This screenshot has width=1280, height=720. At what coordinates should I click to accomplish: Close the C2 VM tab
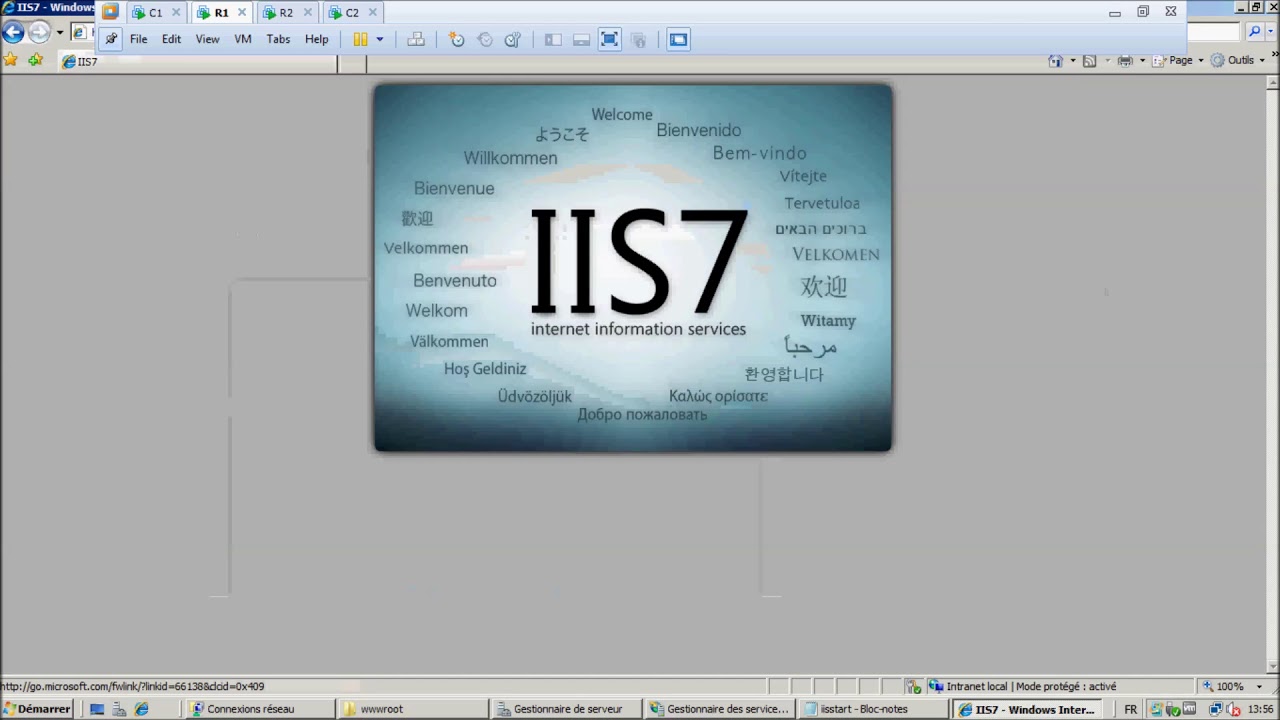tap(373, 13)
